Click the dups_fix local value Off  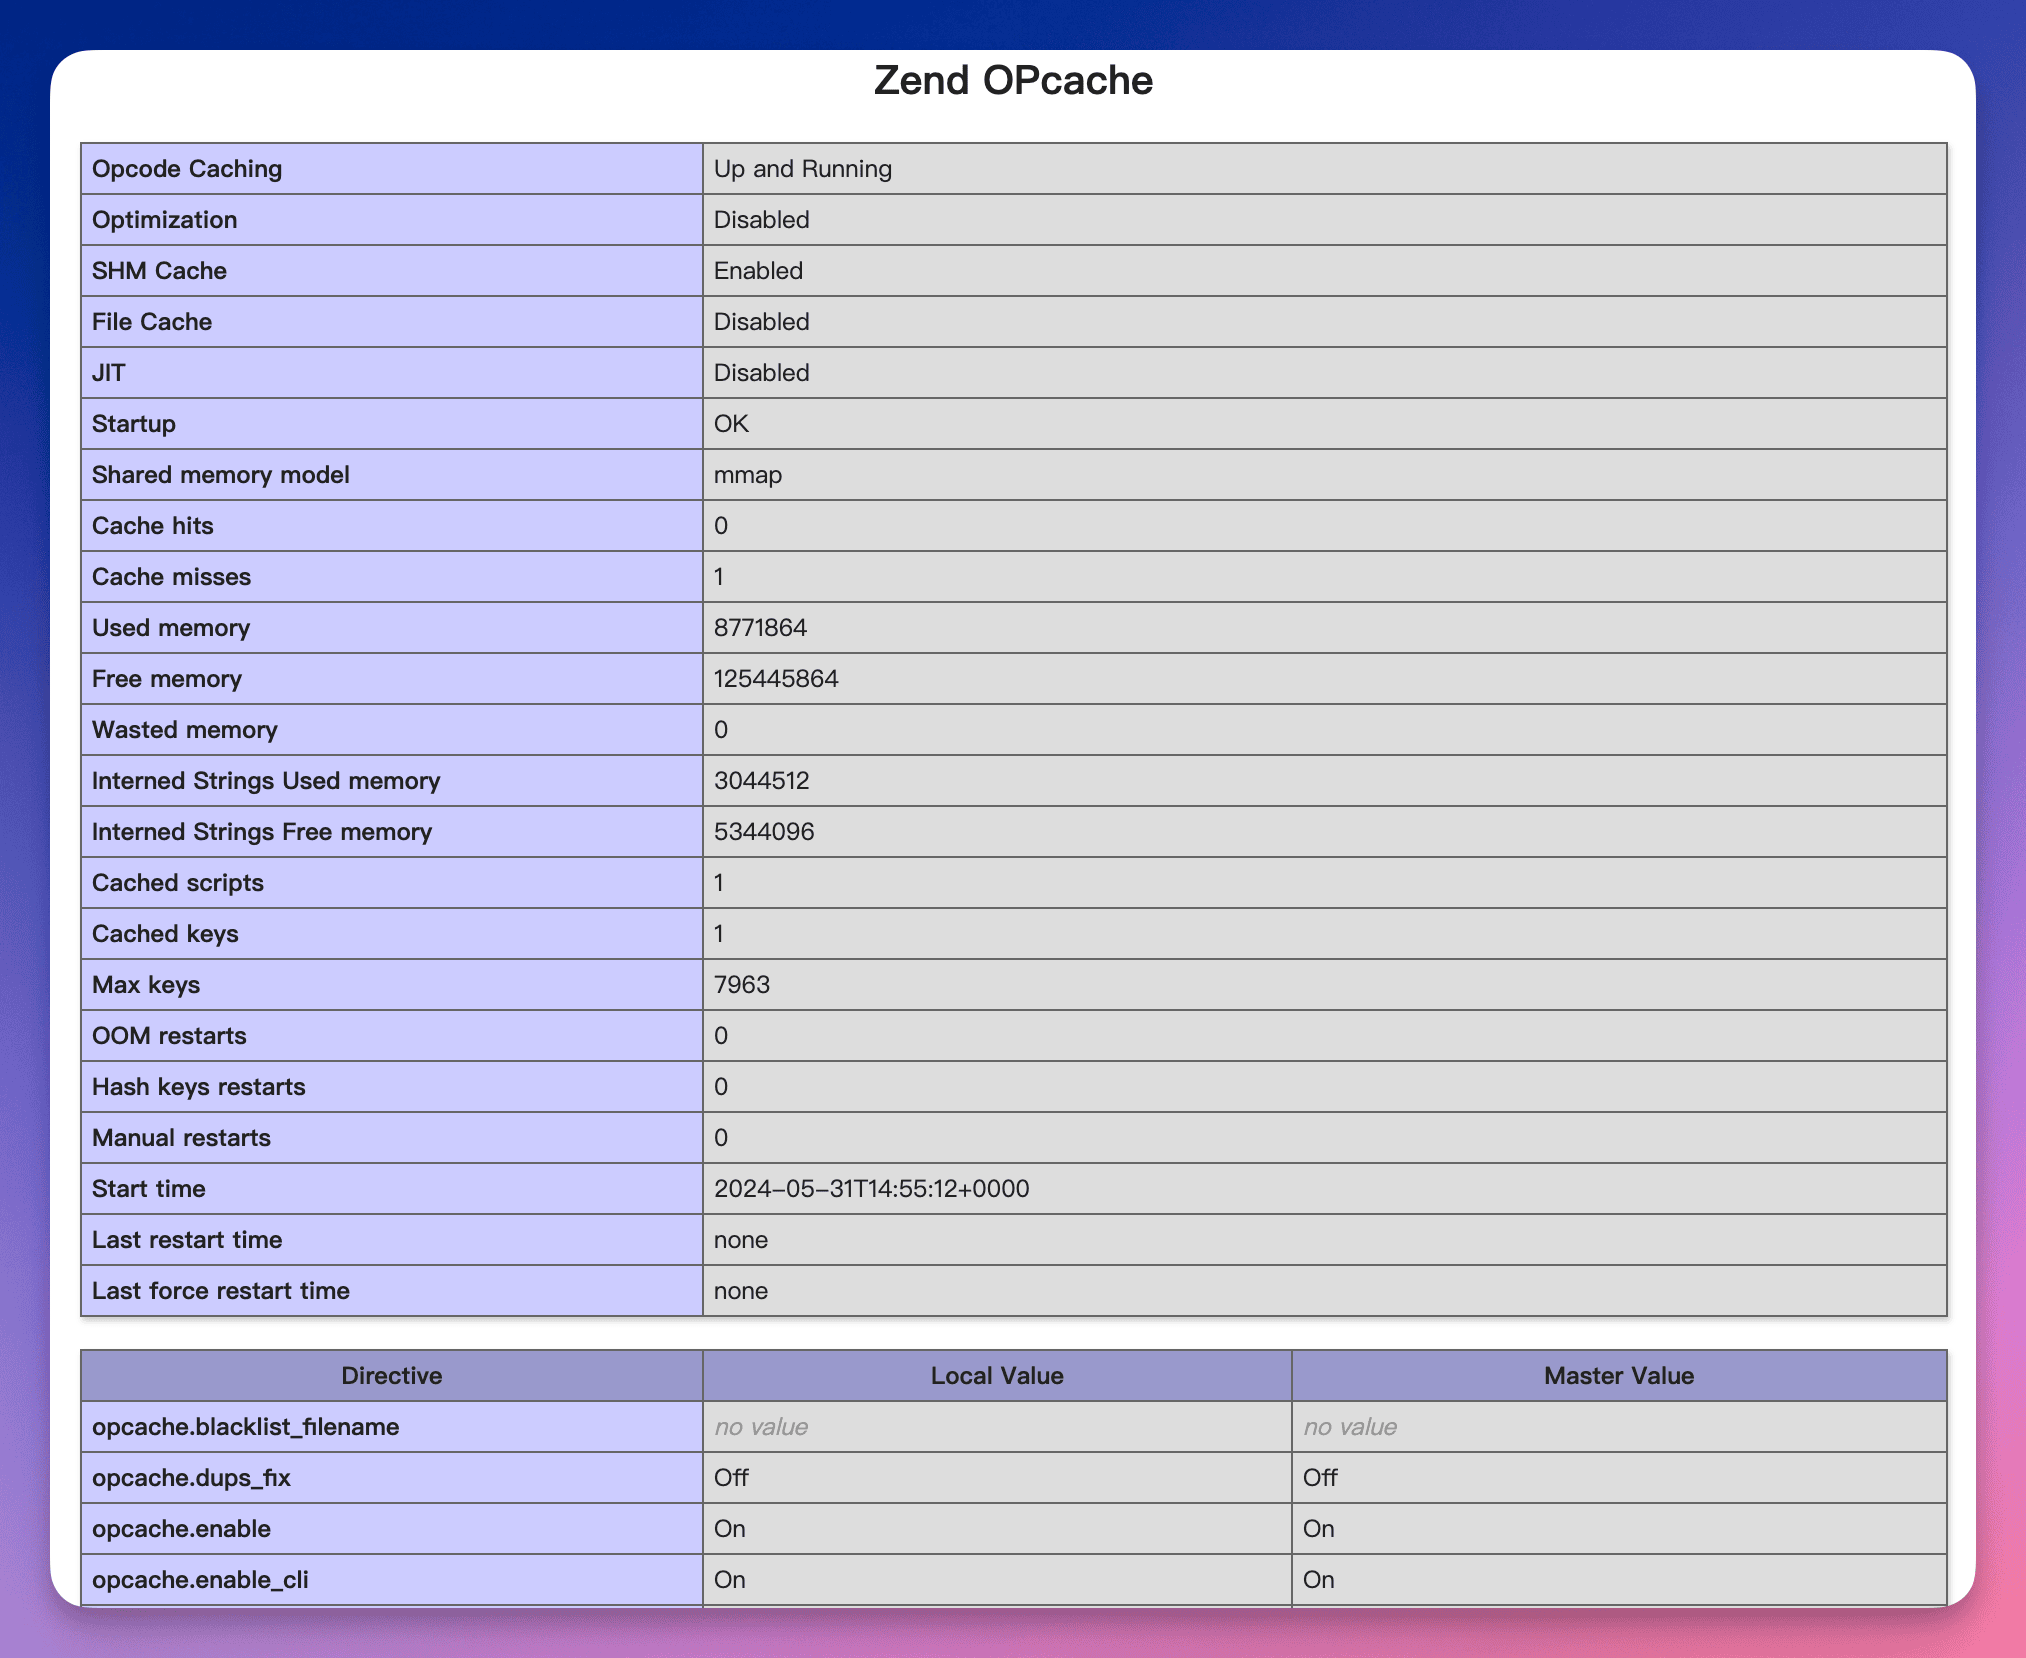tap(731, 1478)
